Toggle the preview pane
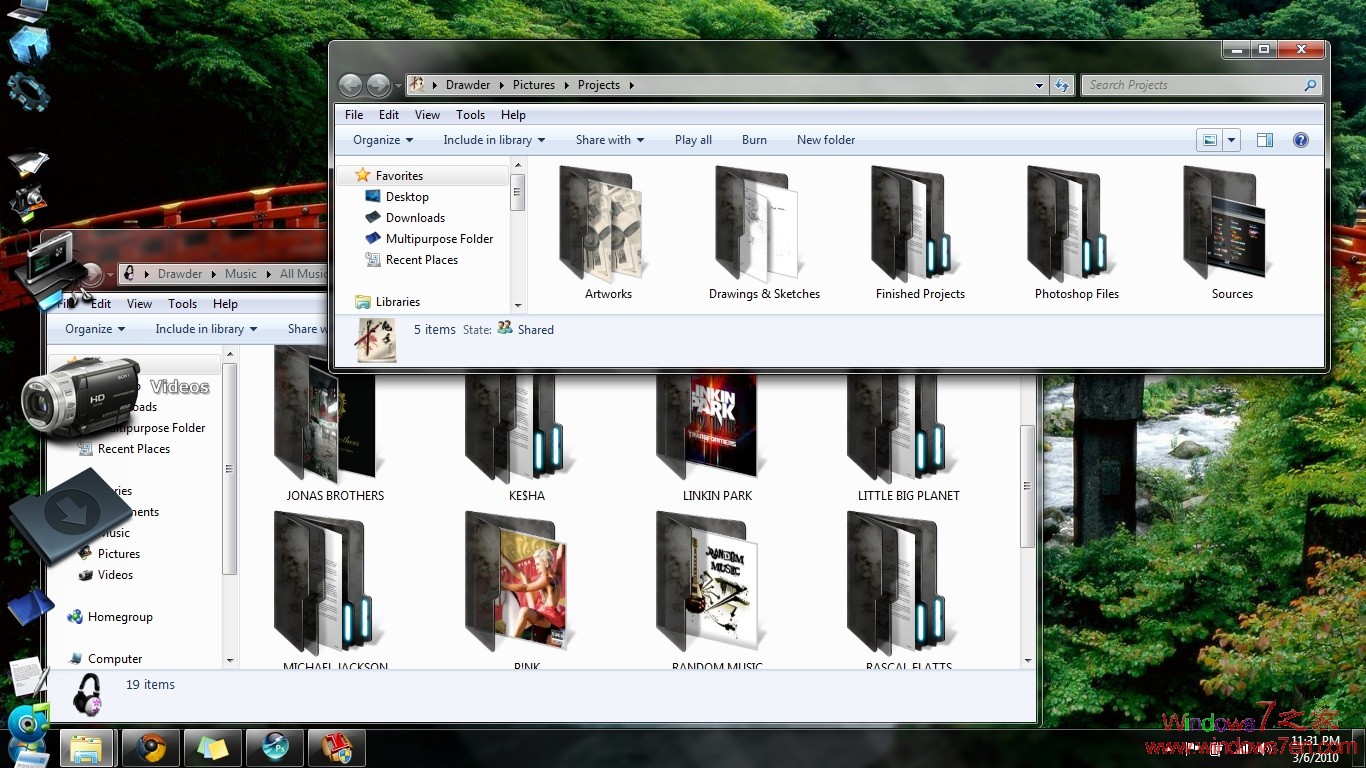Image resolution: width=1366 pixels, height=768 pixels. (1264, 140)
